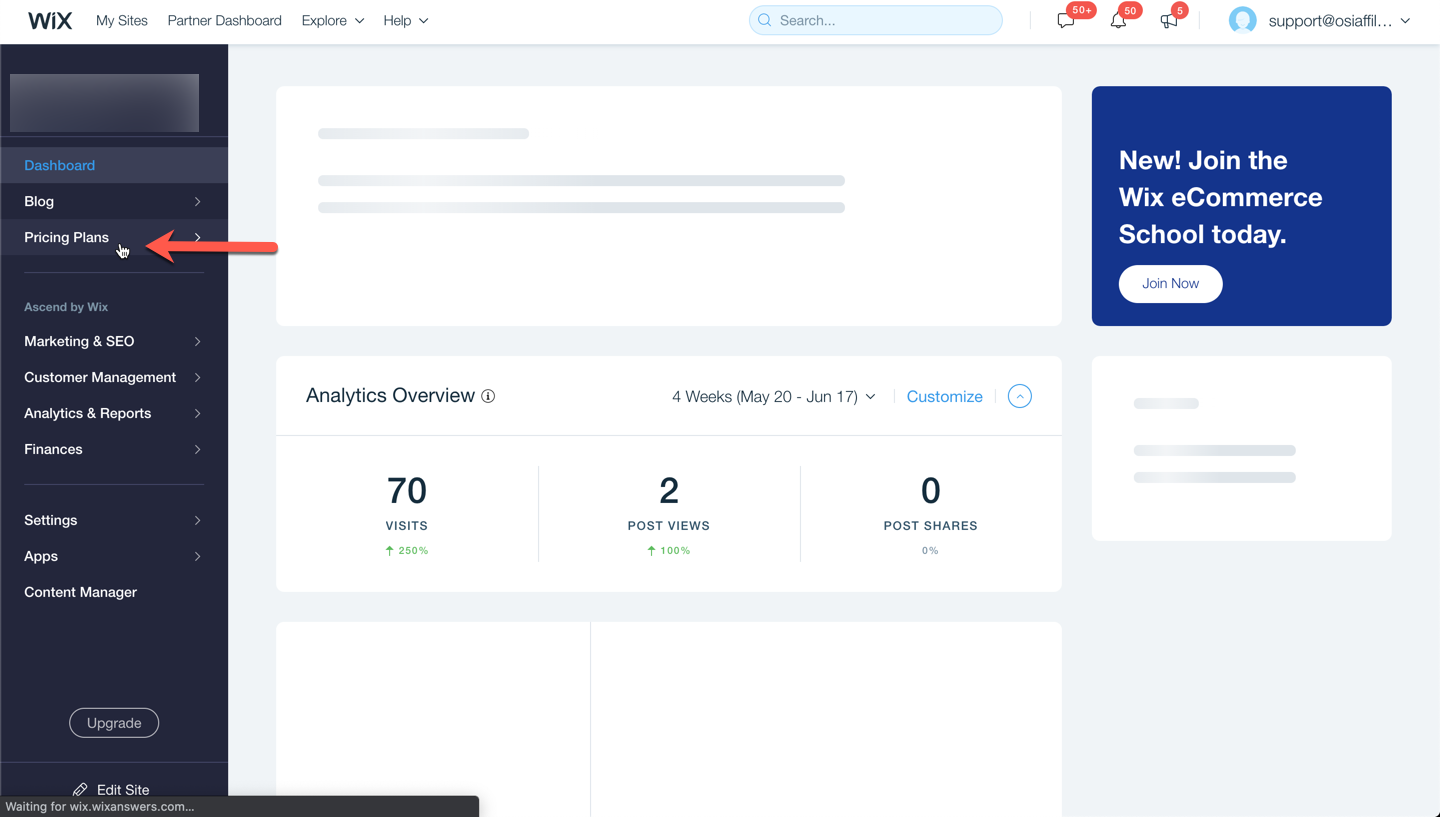Expand the Apps chevron
The image size is (1440, 817).
197,556
